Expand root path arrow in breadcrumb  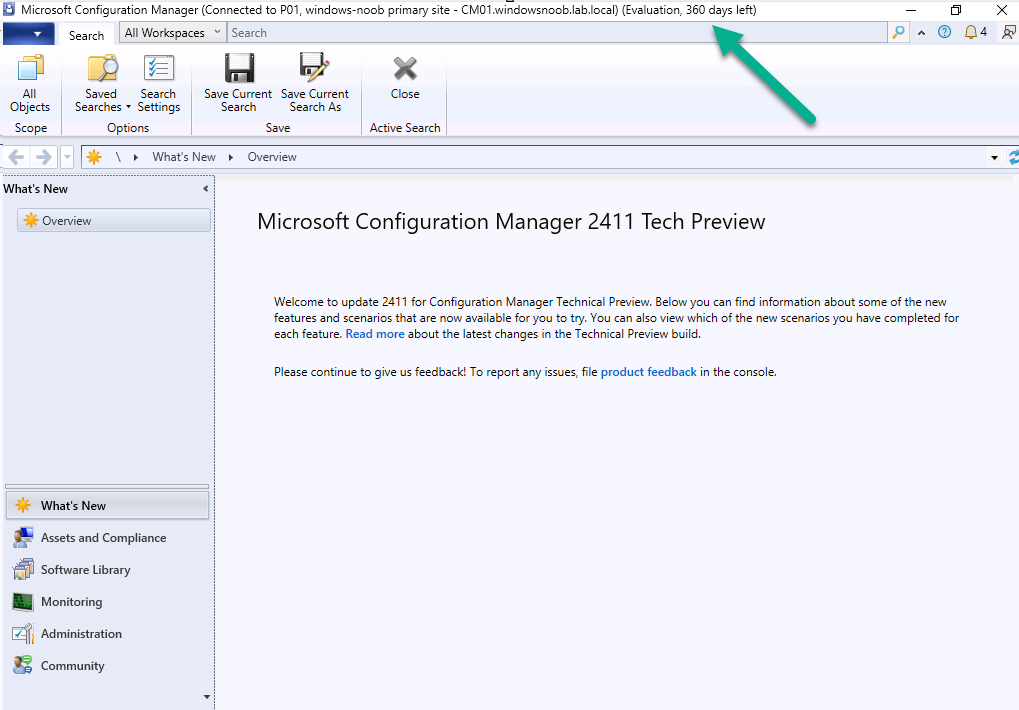[136, 157]
